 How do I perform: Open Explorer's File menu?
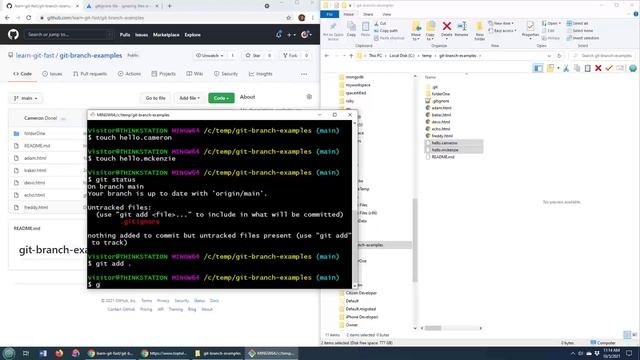[329, 14]
